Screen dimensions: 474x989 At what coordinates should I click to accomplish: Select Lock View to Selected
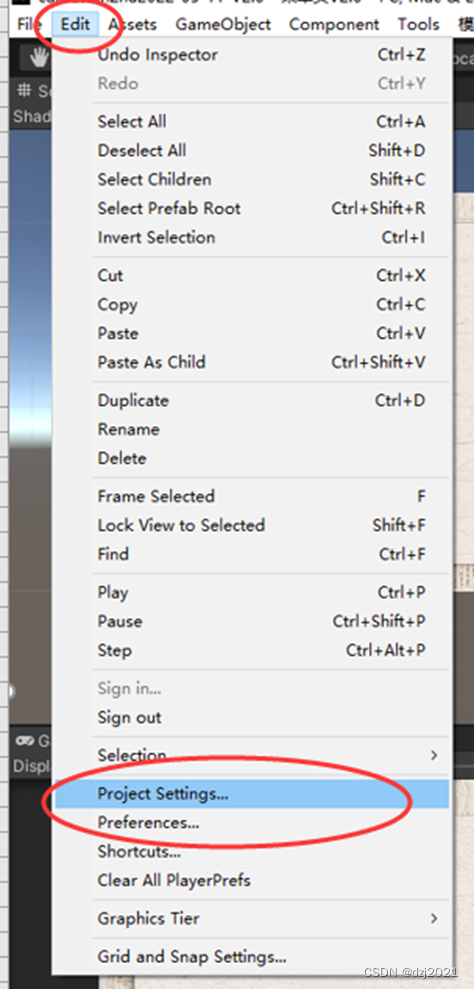click(252, 525)
